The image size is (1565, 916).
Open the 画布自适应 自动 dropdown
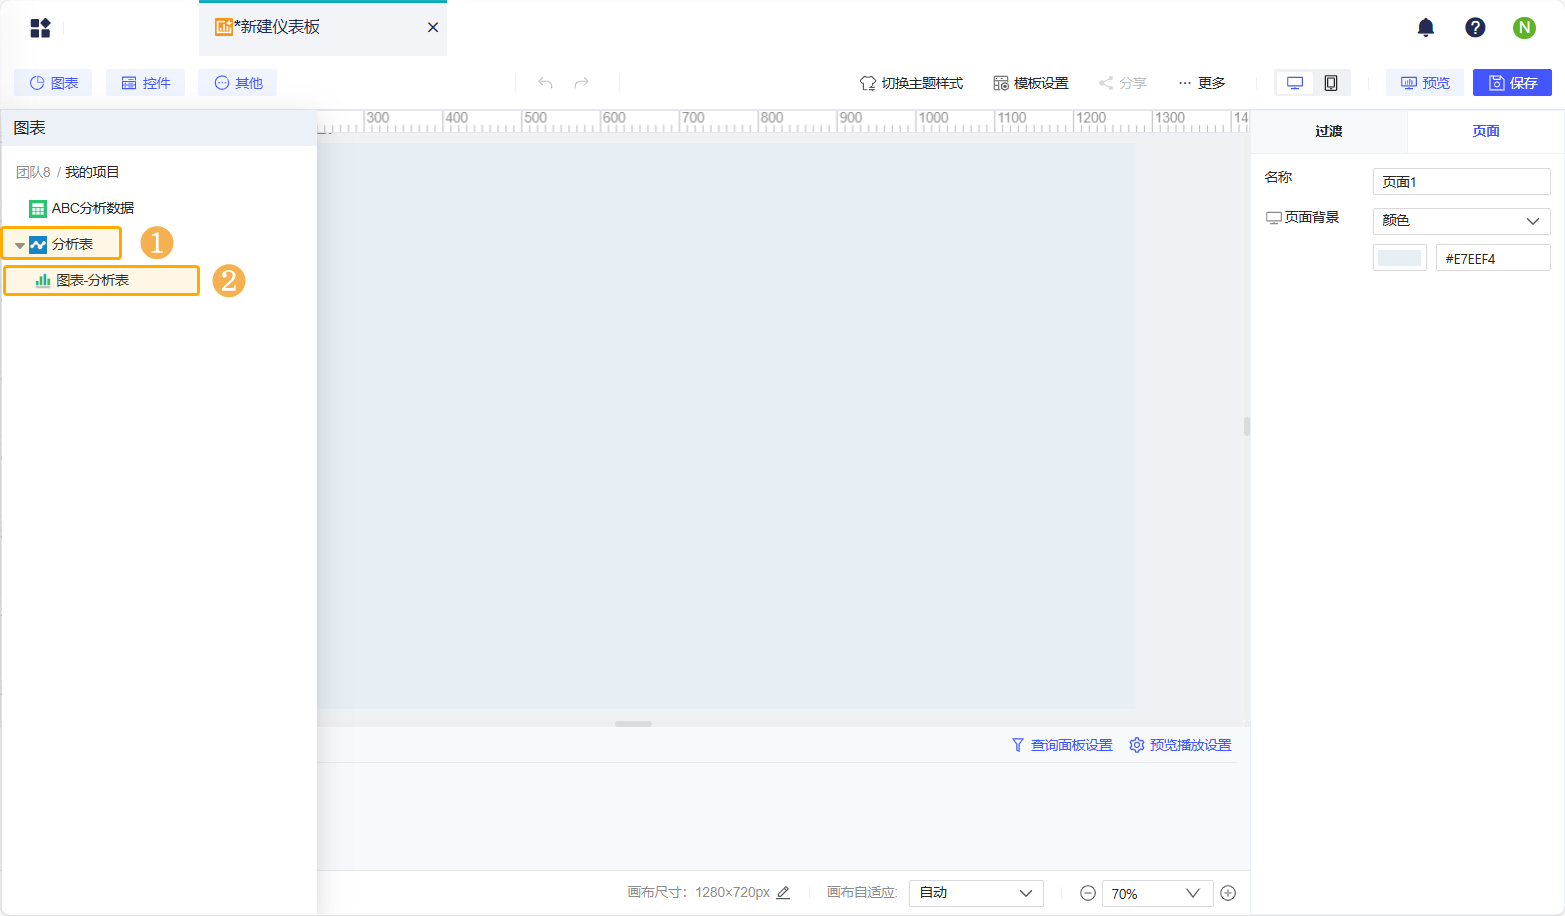(975, 893)
